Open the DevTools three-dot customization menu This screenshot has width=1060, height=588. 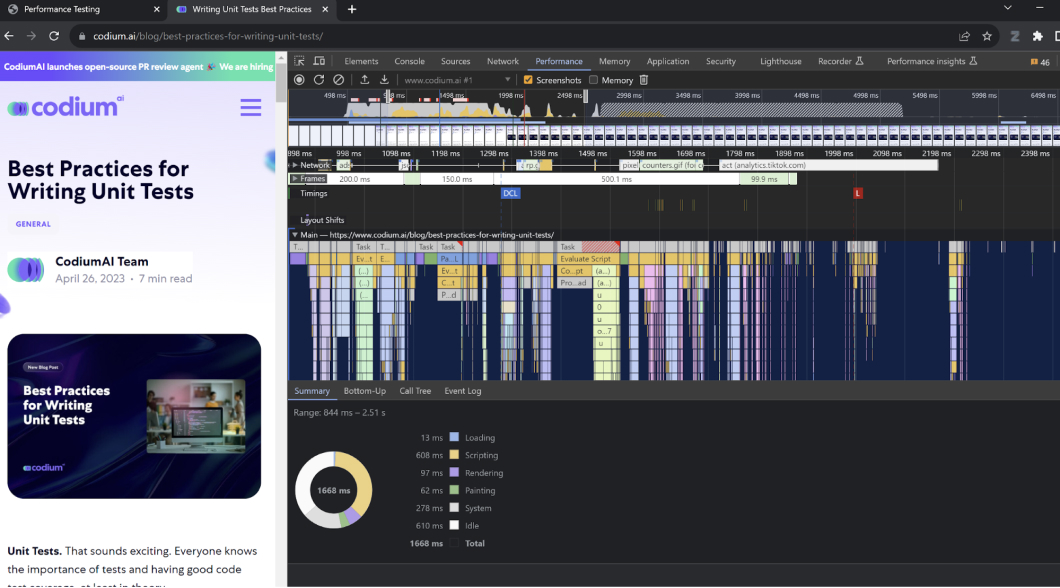pyautogui.click(x=1057, y=61)
